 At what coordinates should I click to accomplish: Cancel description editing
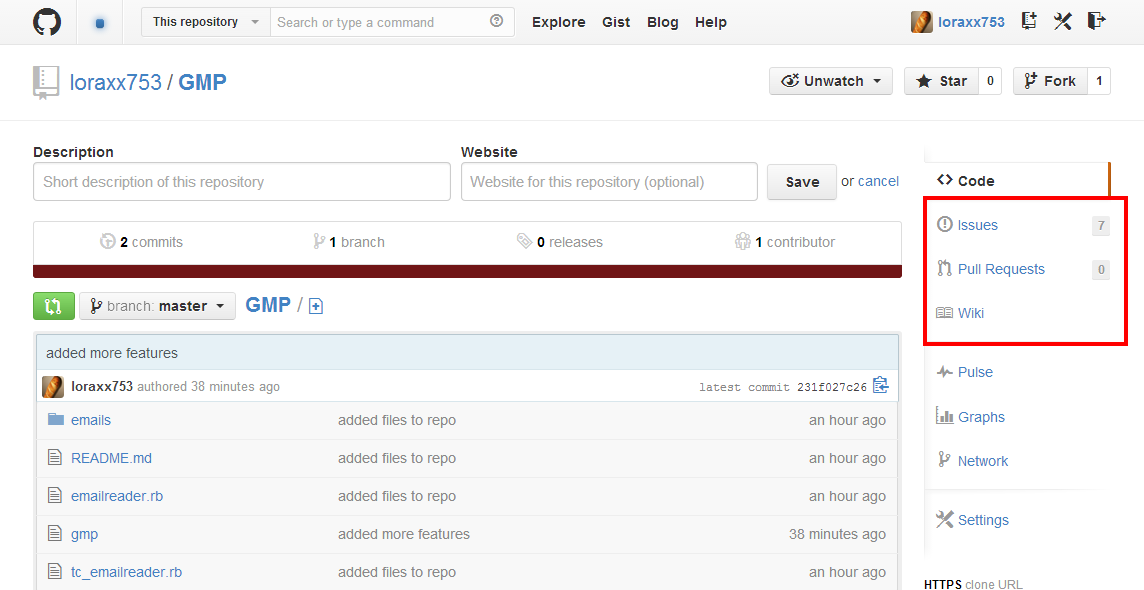pyautogui.click(x=878, y=182)
